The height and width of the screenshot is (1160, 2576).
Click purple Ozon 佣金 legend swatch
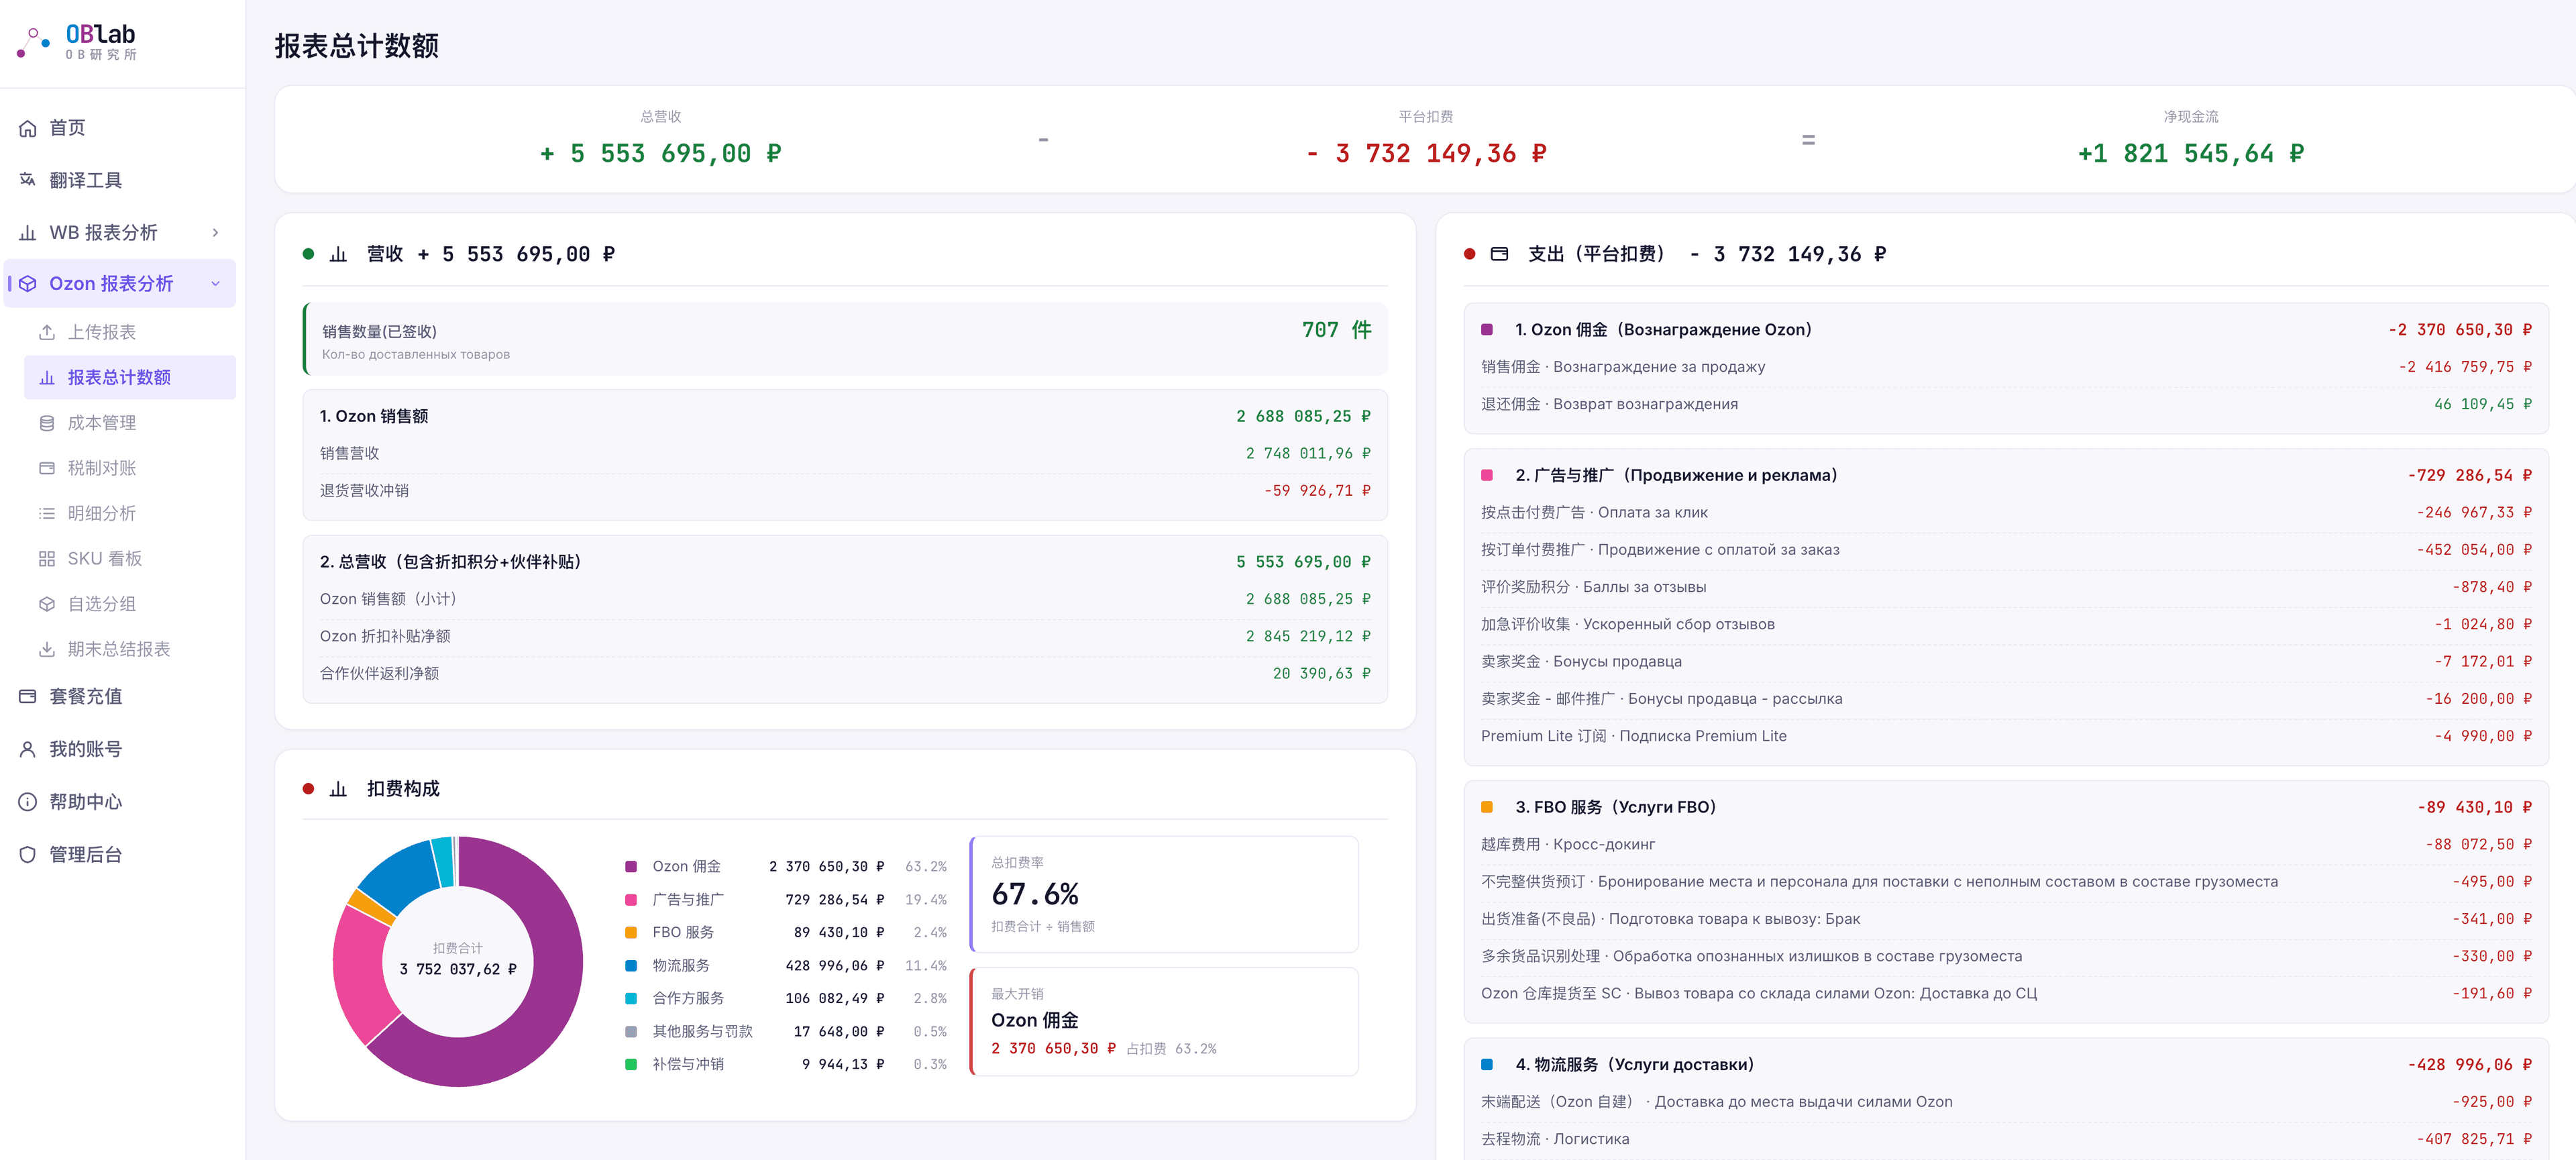click(631, 867)
